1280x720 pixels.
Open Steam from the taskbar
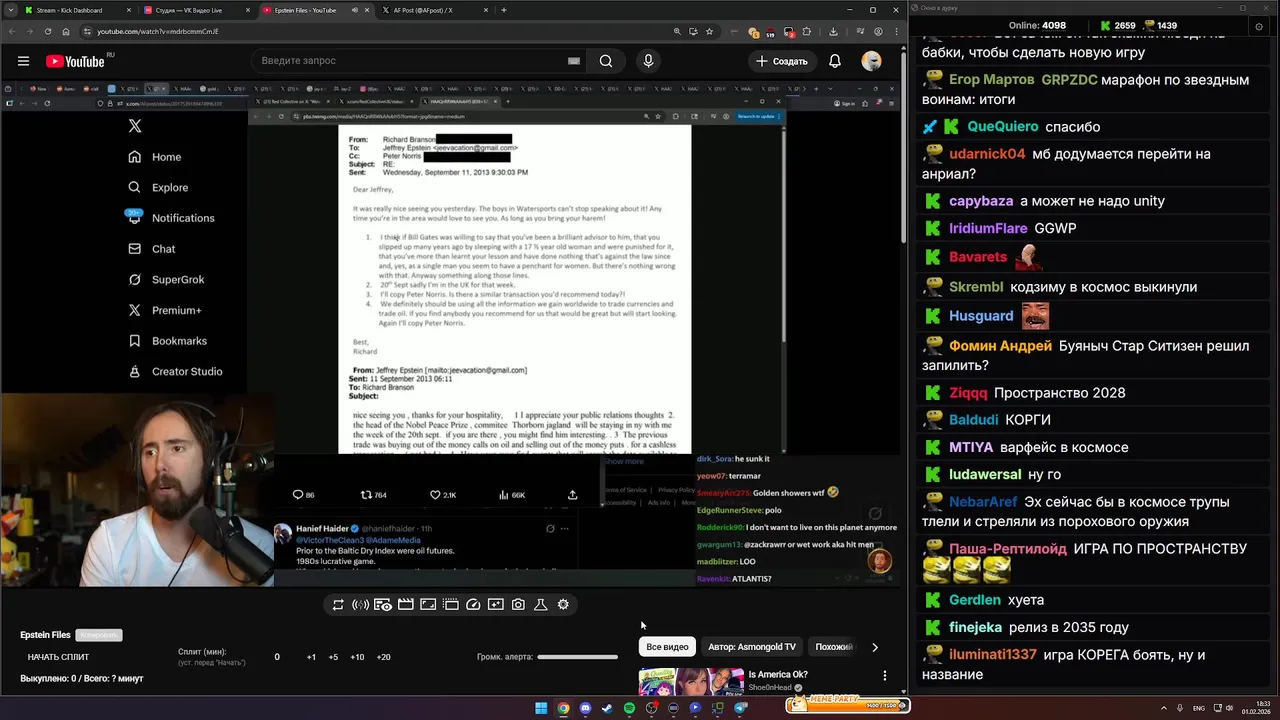pyautogui.click(x=607, y=708)
